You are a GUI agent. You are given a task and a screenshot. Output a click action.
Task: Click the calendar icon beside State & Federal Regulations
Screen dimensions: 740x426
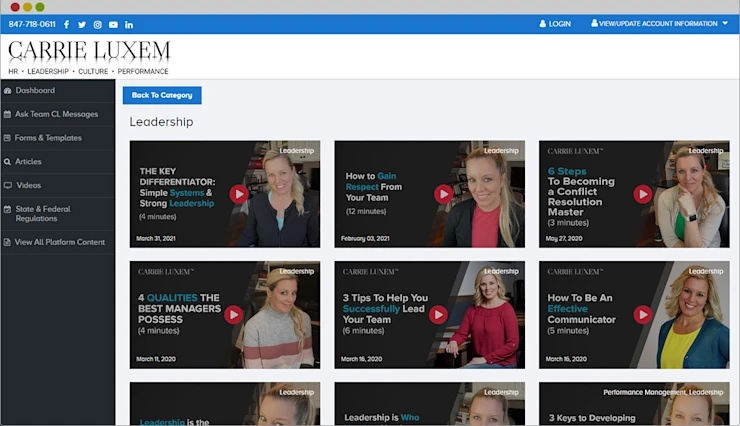8,209
